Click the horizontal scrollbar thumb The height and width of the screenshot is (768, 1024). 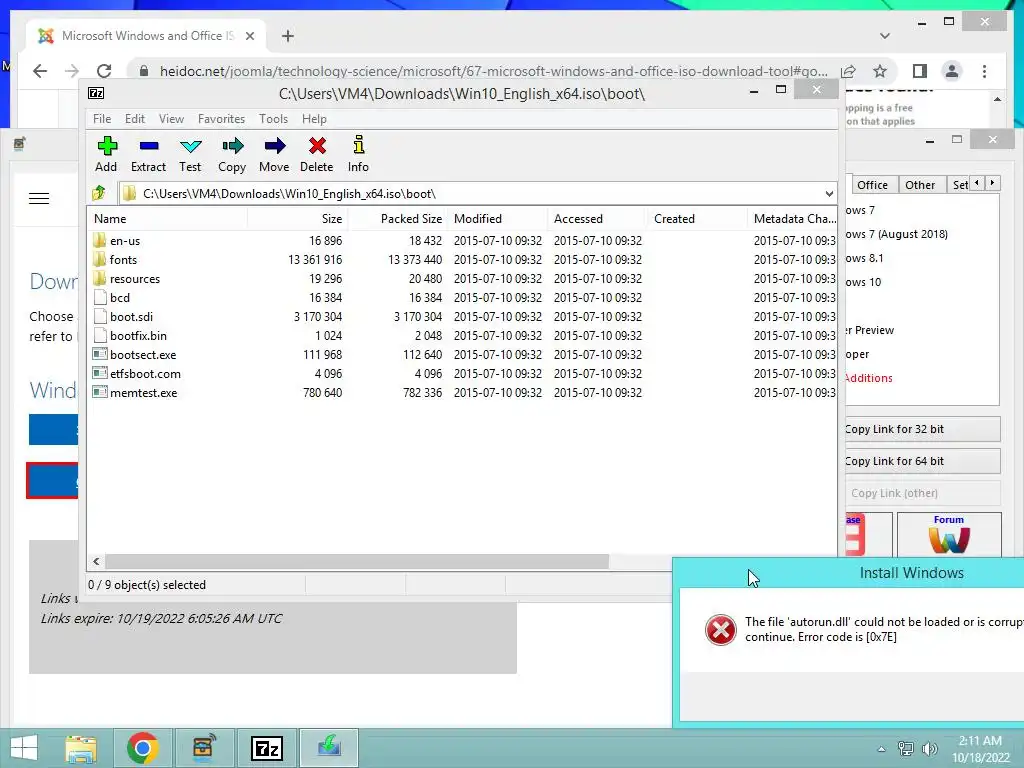[357, 562]
